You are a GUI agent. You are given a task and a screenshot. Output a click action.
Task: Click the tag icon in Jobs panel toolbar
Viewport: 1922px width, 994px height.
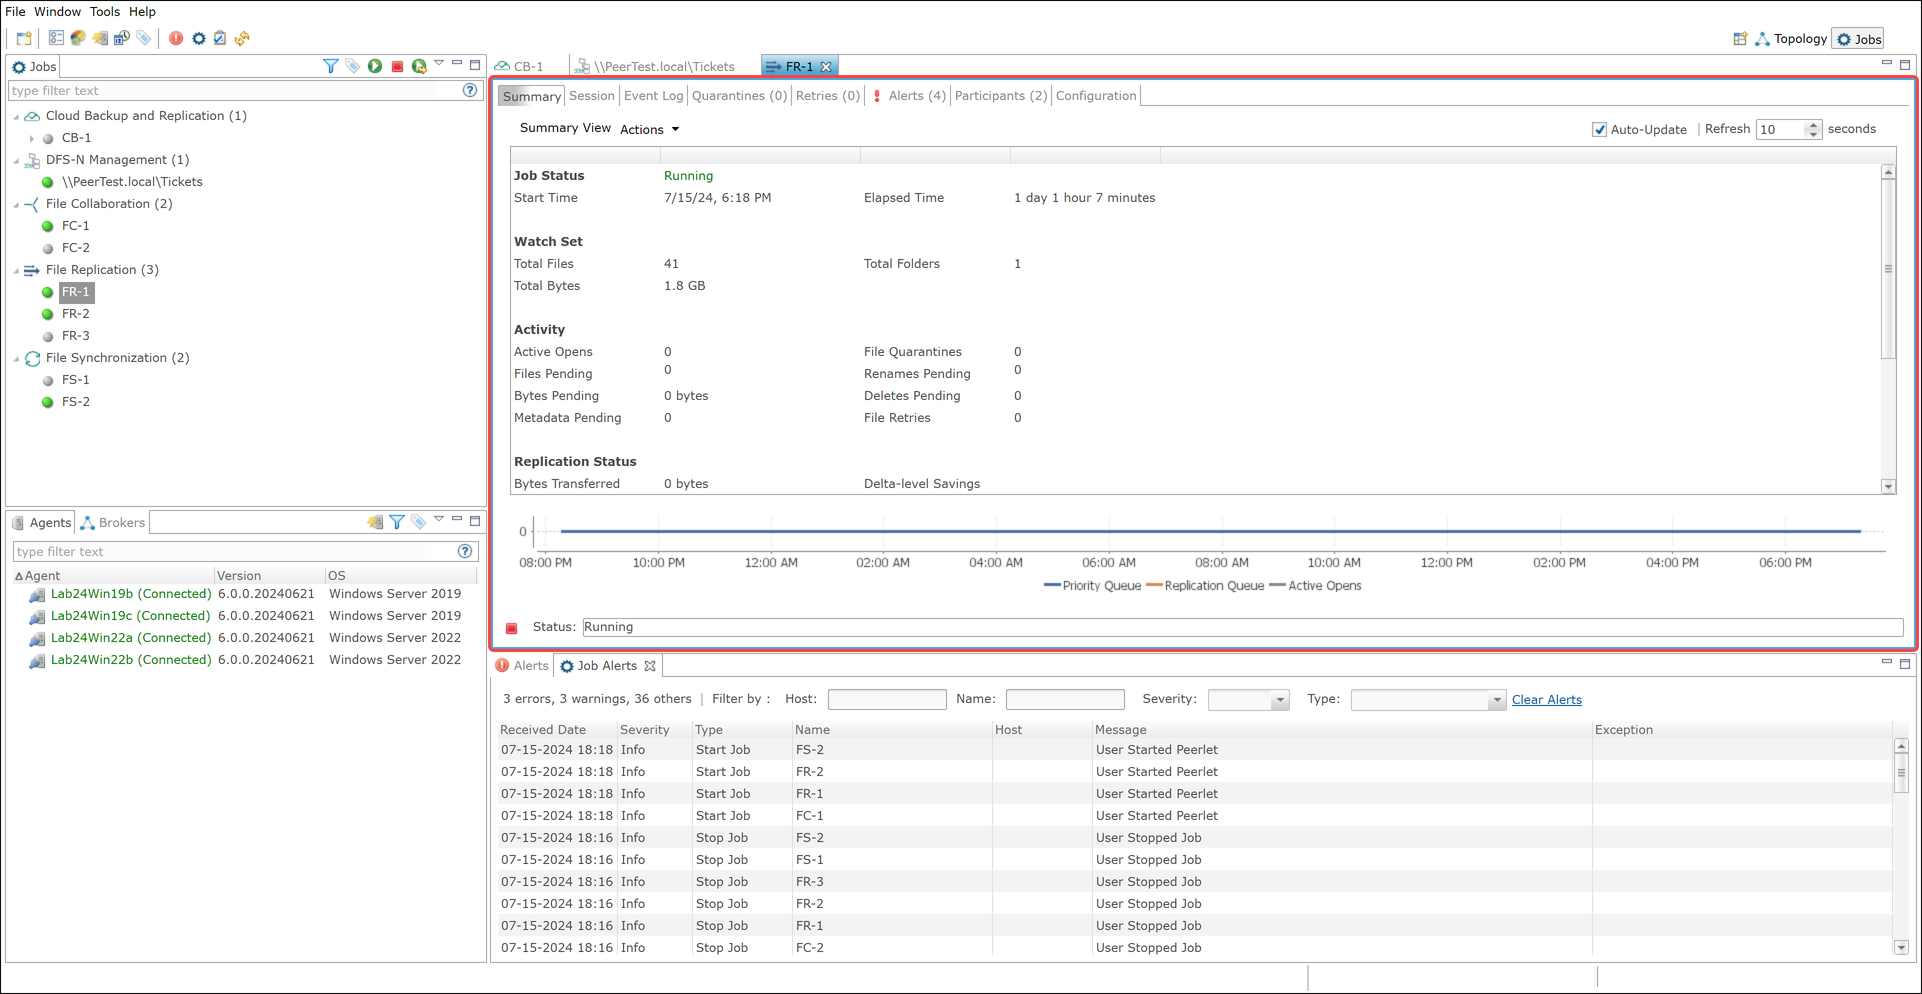click(x=353, y=66)
